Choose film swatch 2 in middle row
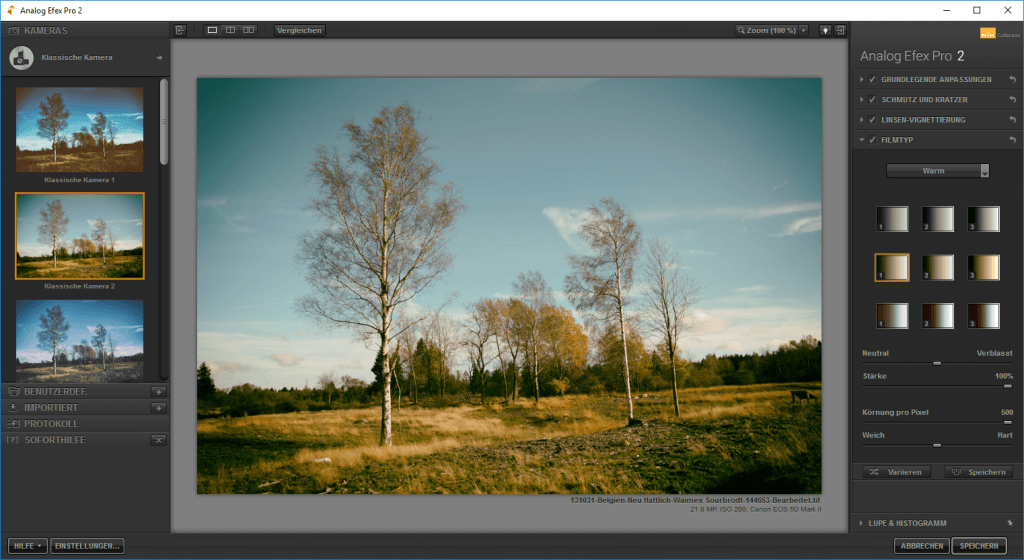This screenshot has width=1024, height=560. point(938,268)
